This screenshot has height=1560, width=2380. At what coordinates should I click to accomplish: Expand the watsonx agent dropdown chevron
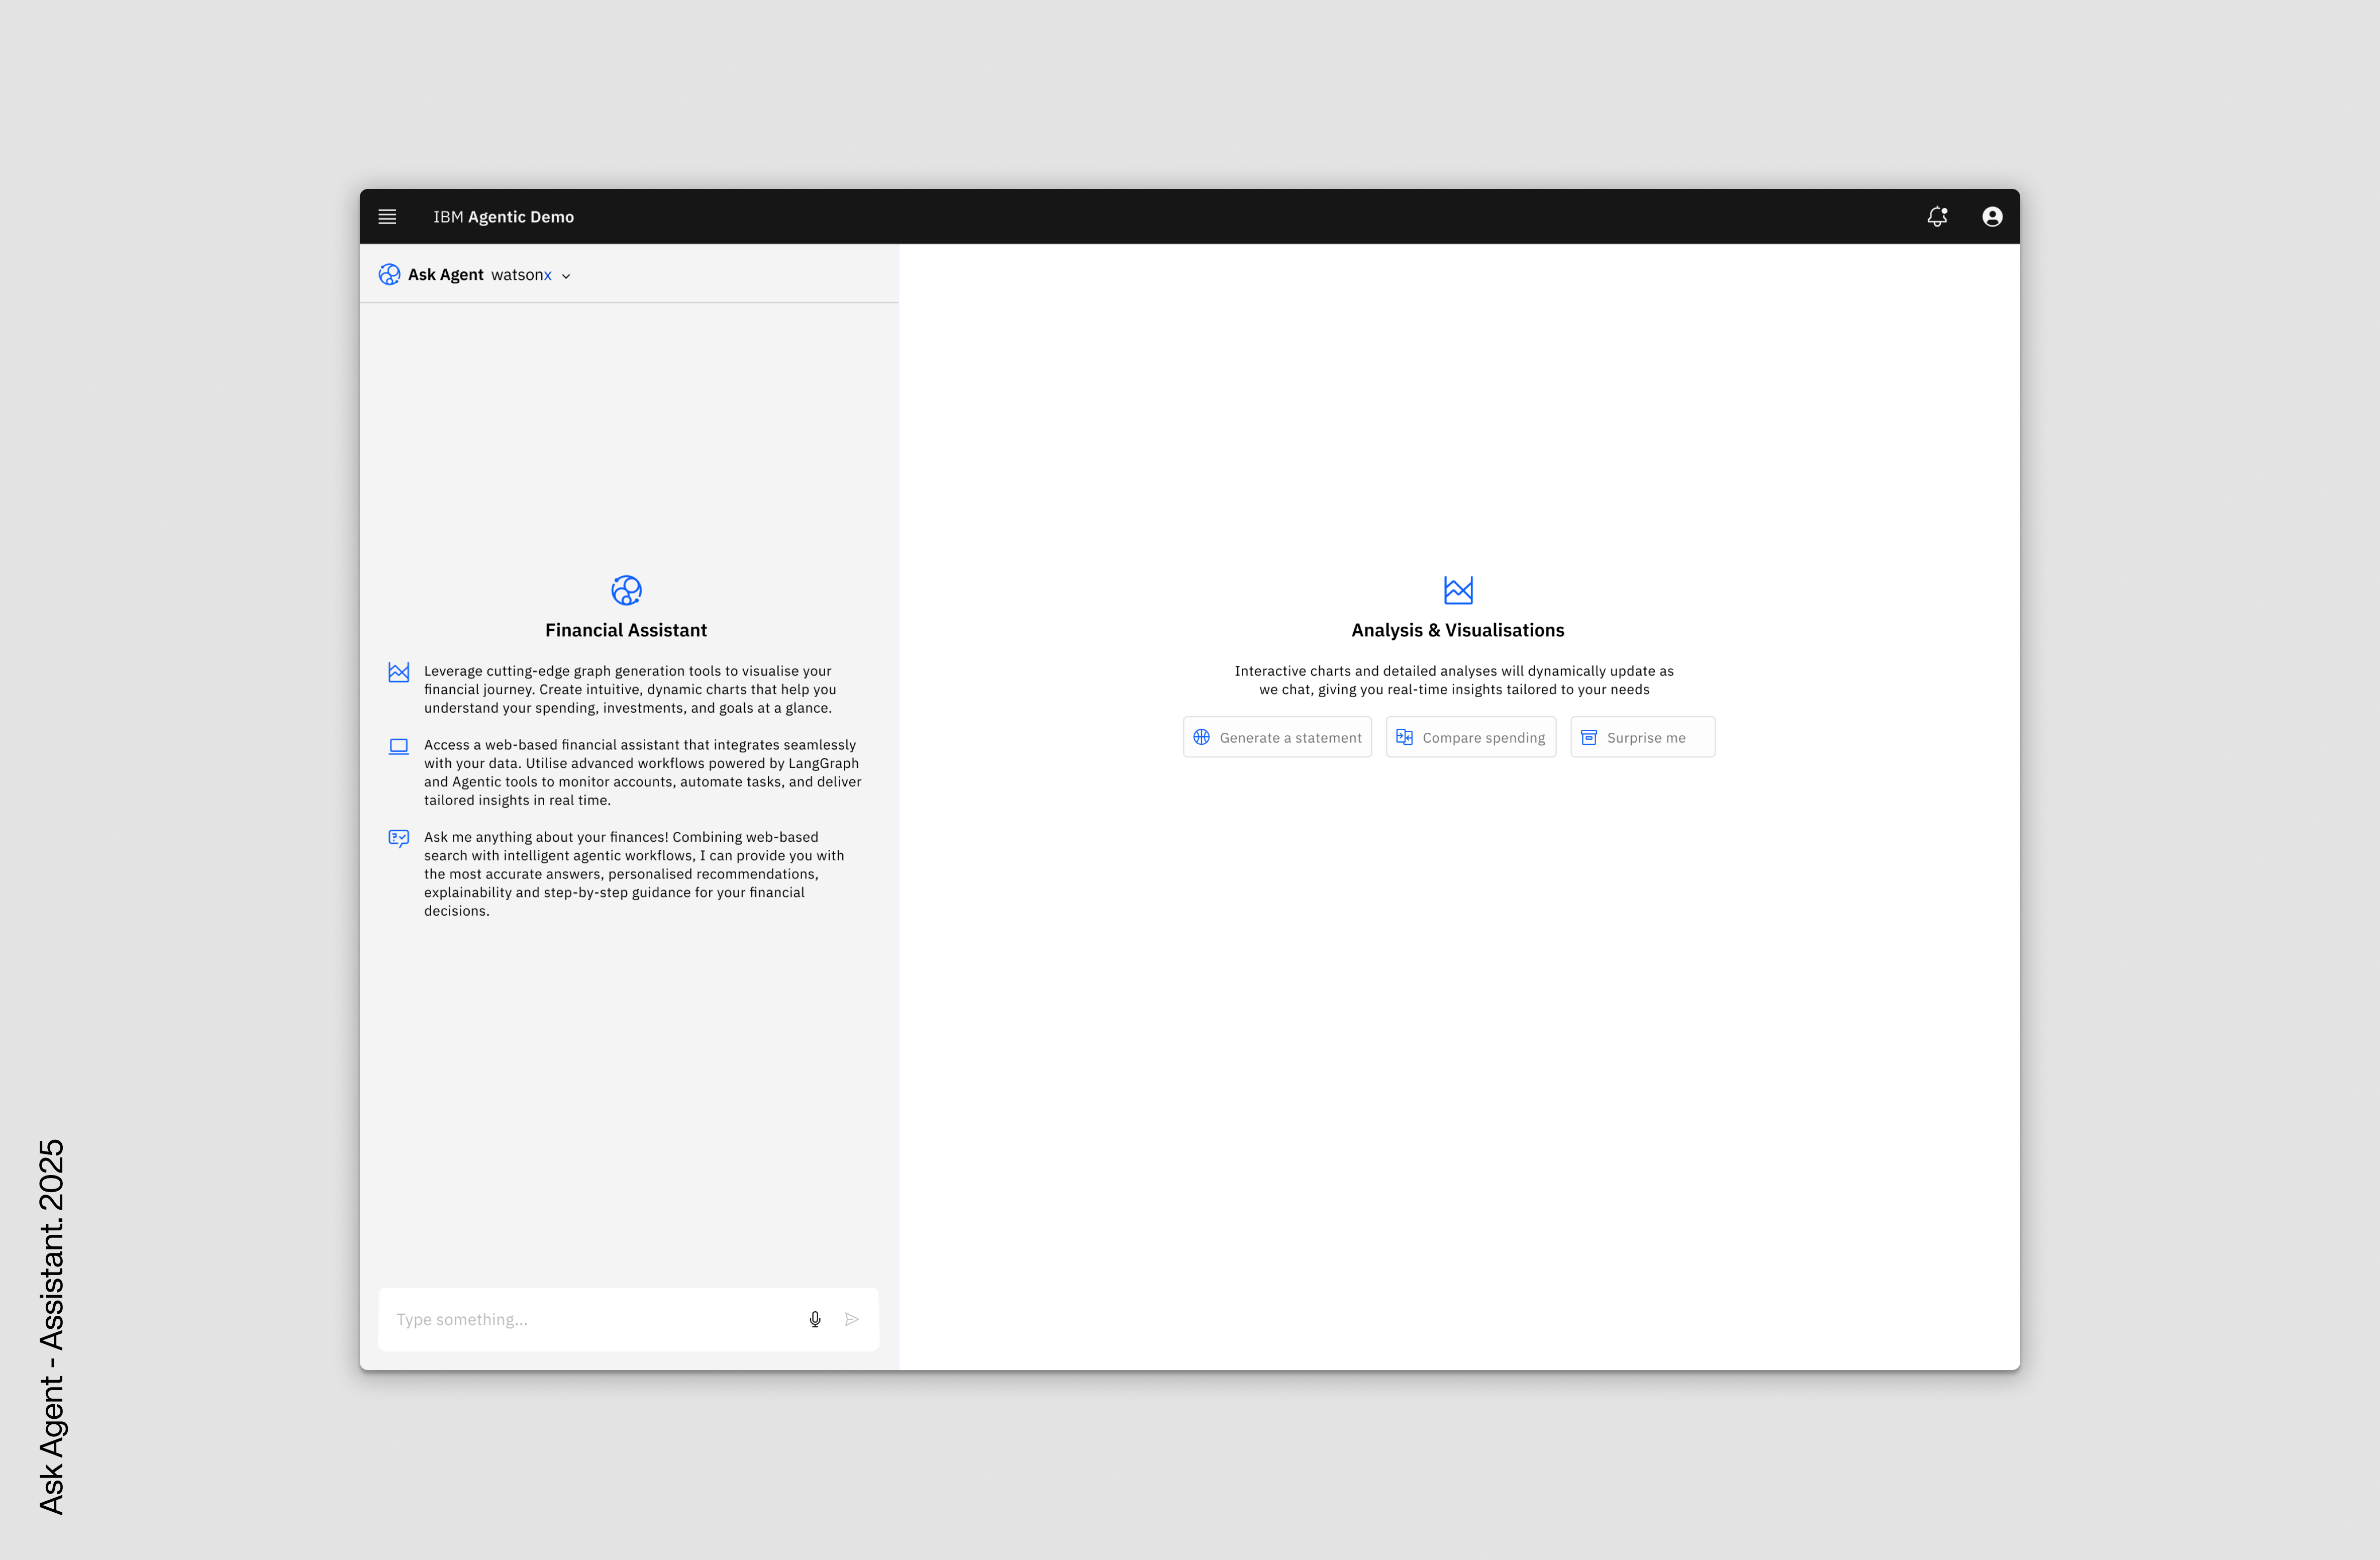pyautogui.click(x=566, y=276)
